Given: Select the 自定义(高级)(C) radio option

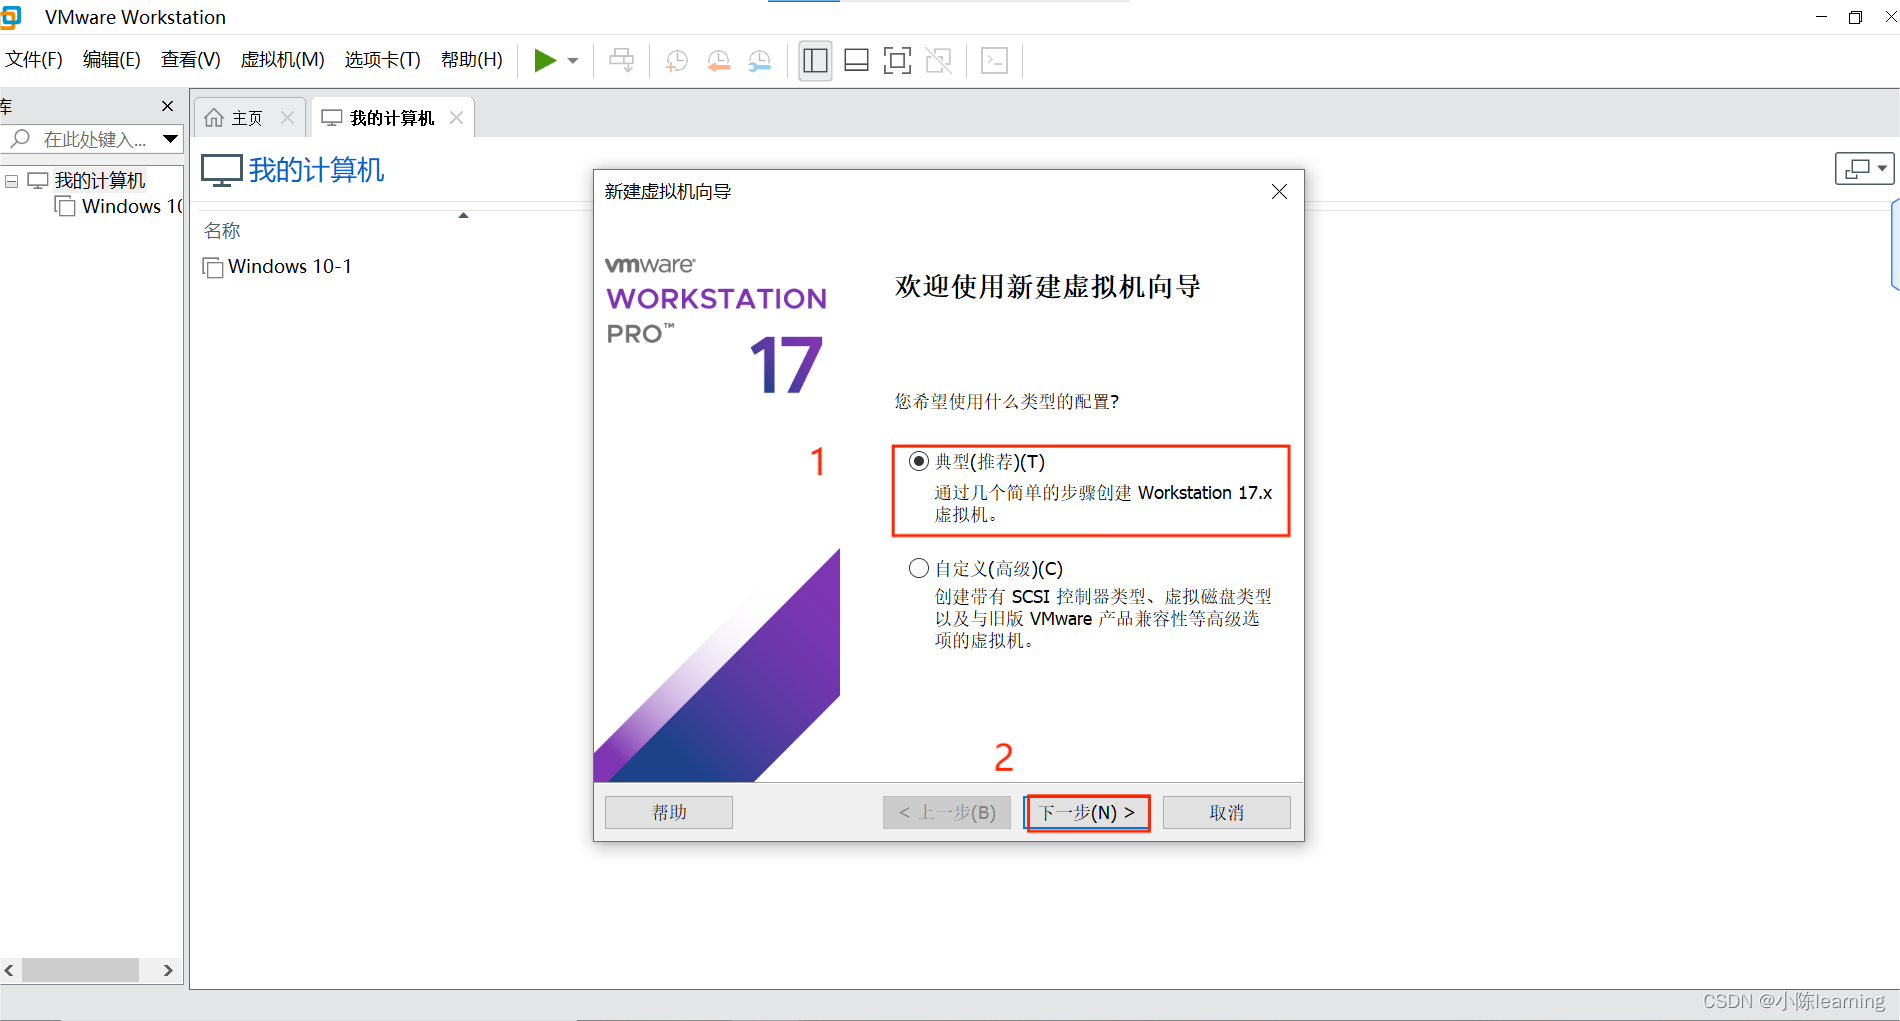Looking at the screenshot, I should point(918,569).
